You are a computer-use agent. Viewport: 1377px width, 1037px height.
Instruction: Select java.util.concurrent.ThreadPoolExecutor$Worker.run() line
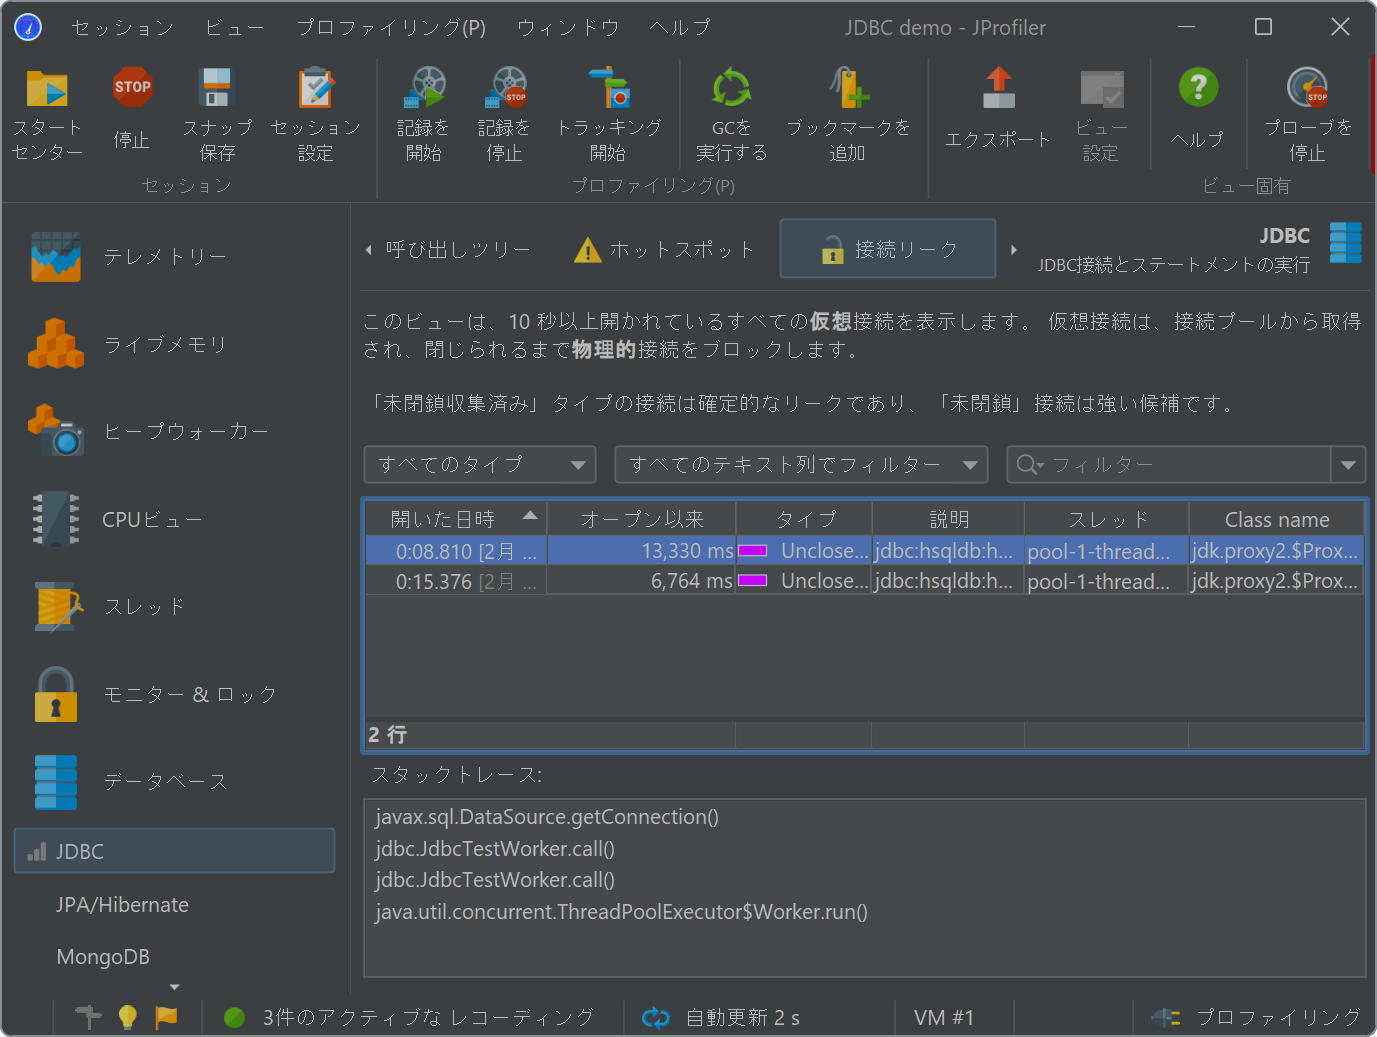[621, 912]
